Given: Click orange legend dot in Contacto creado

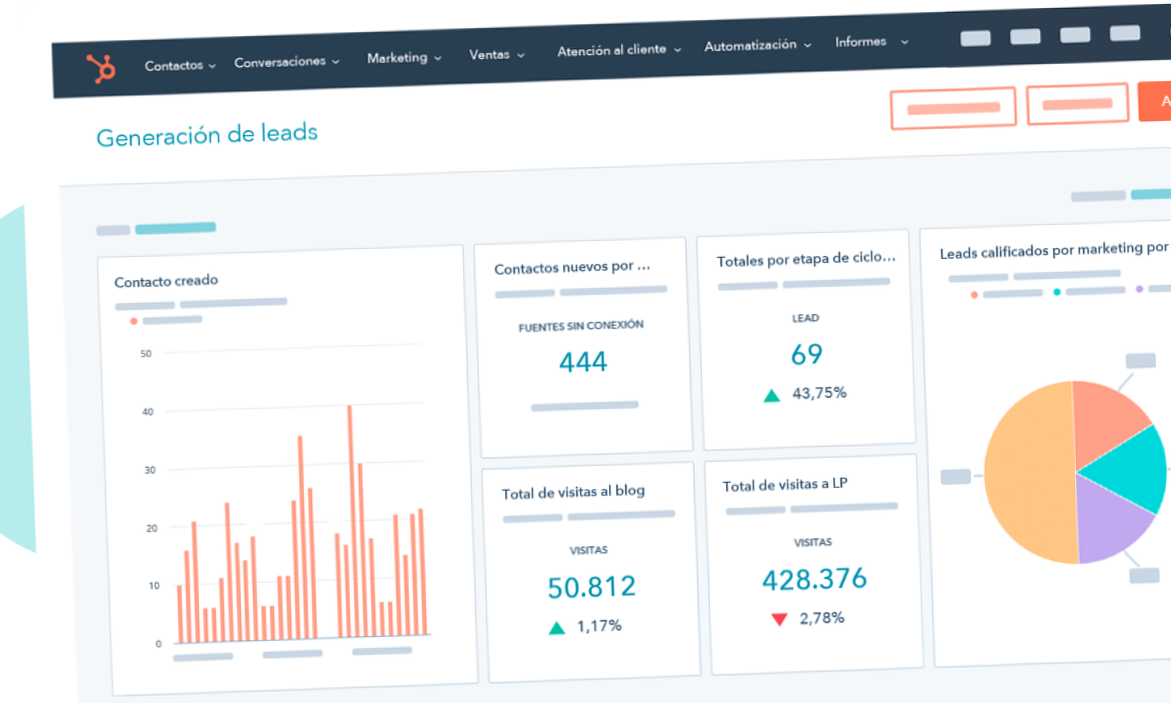Looking at the screenshot, I should [134, 321].
